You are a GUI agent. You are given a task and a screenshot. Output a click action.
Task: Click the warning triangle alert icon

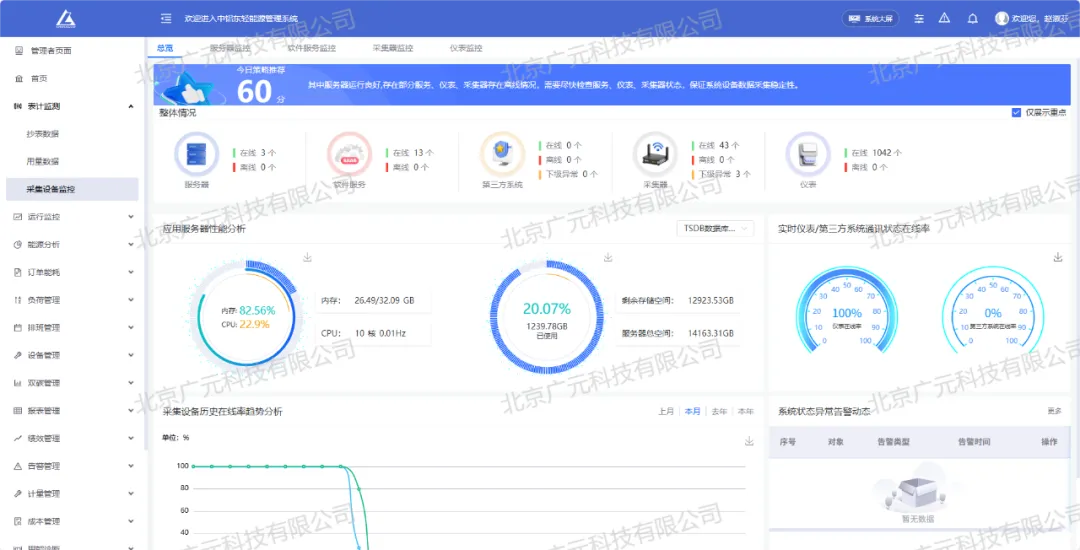coord(944,18)
